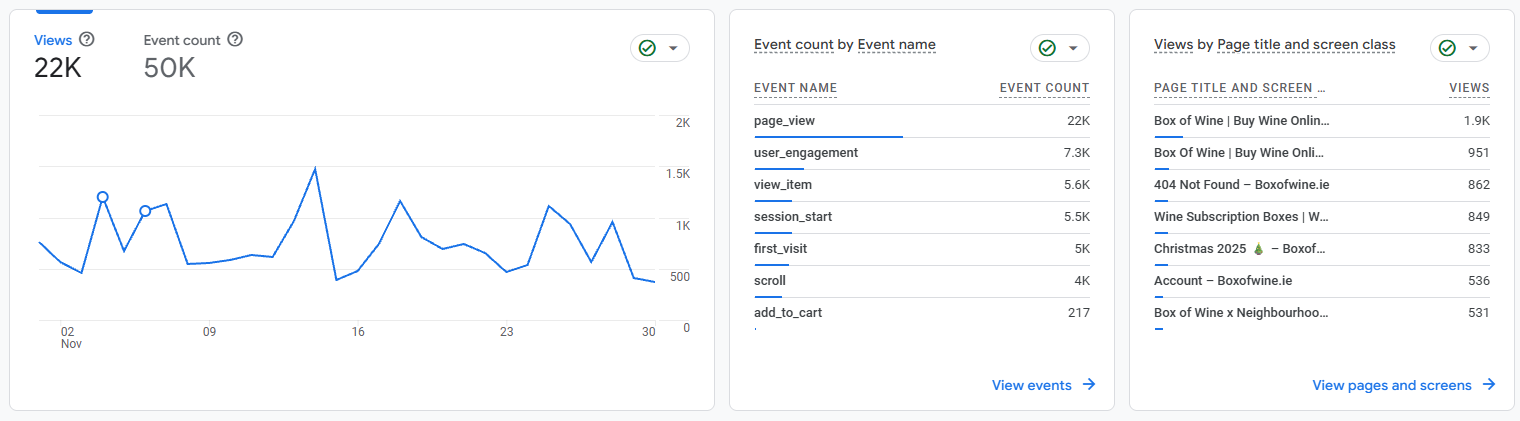Screen dimensions: 1520x421
Task: Open the 'Event name' selector in card title
Action: click(x=897, y=45)
